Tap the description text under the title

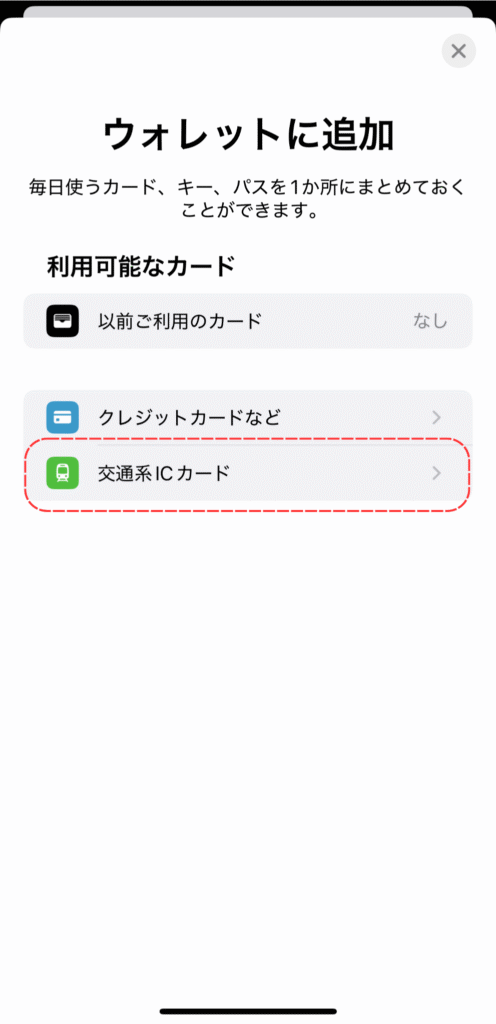tap(248, 199)
